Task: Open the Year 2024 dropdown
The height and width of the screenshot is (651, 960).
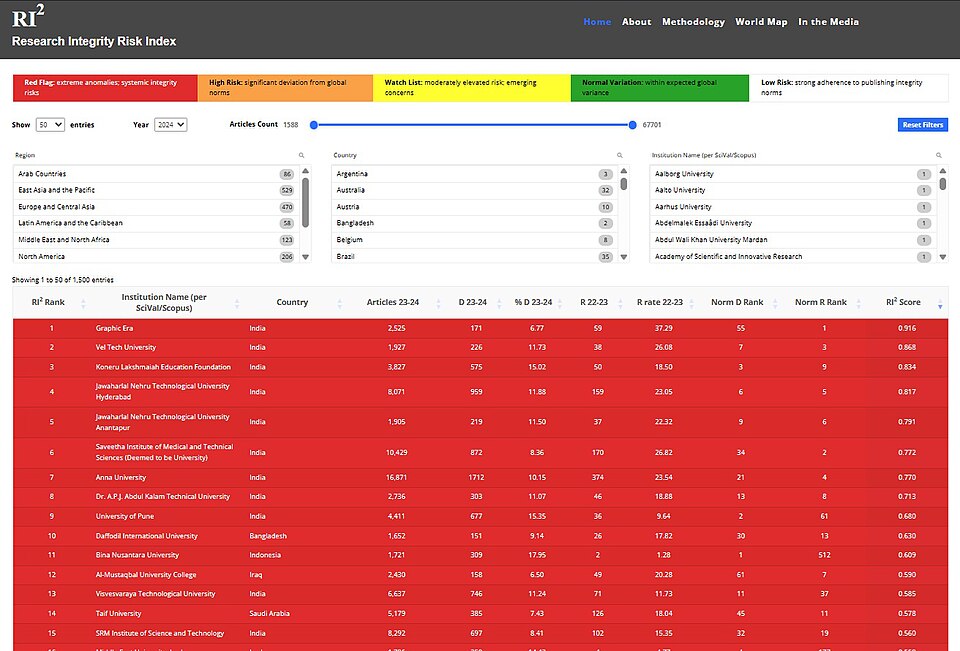Action: pos(171,125)
